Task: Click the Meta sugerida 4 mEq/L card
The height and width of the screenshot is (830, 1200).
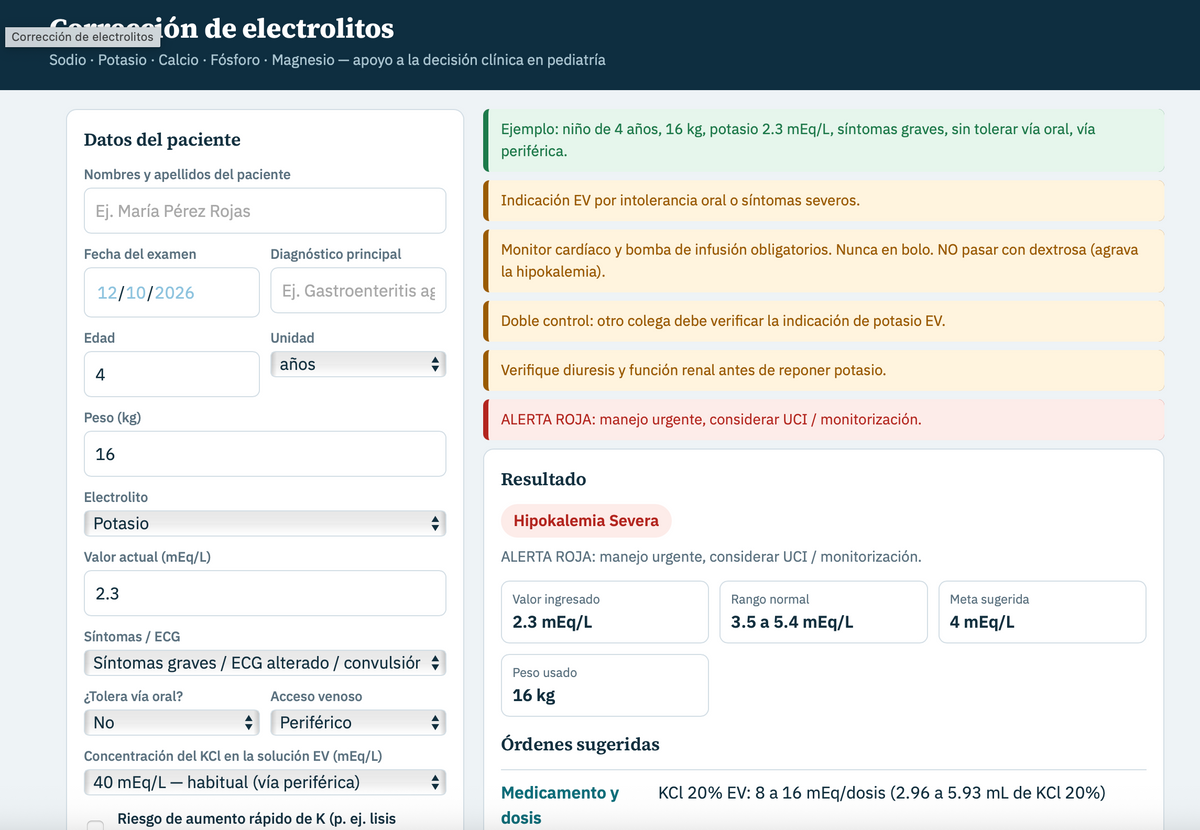Action: click(x=1042, y=612)
